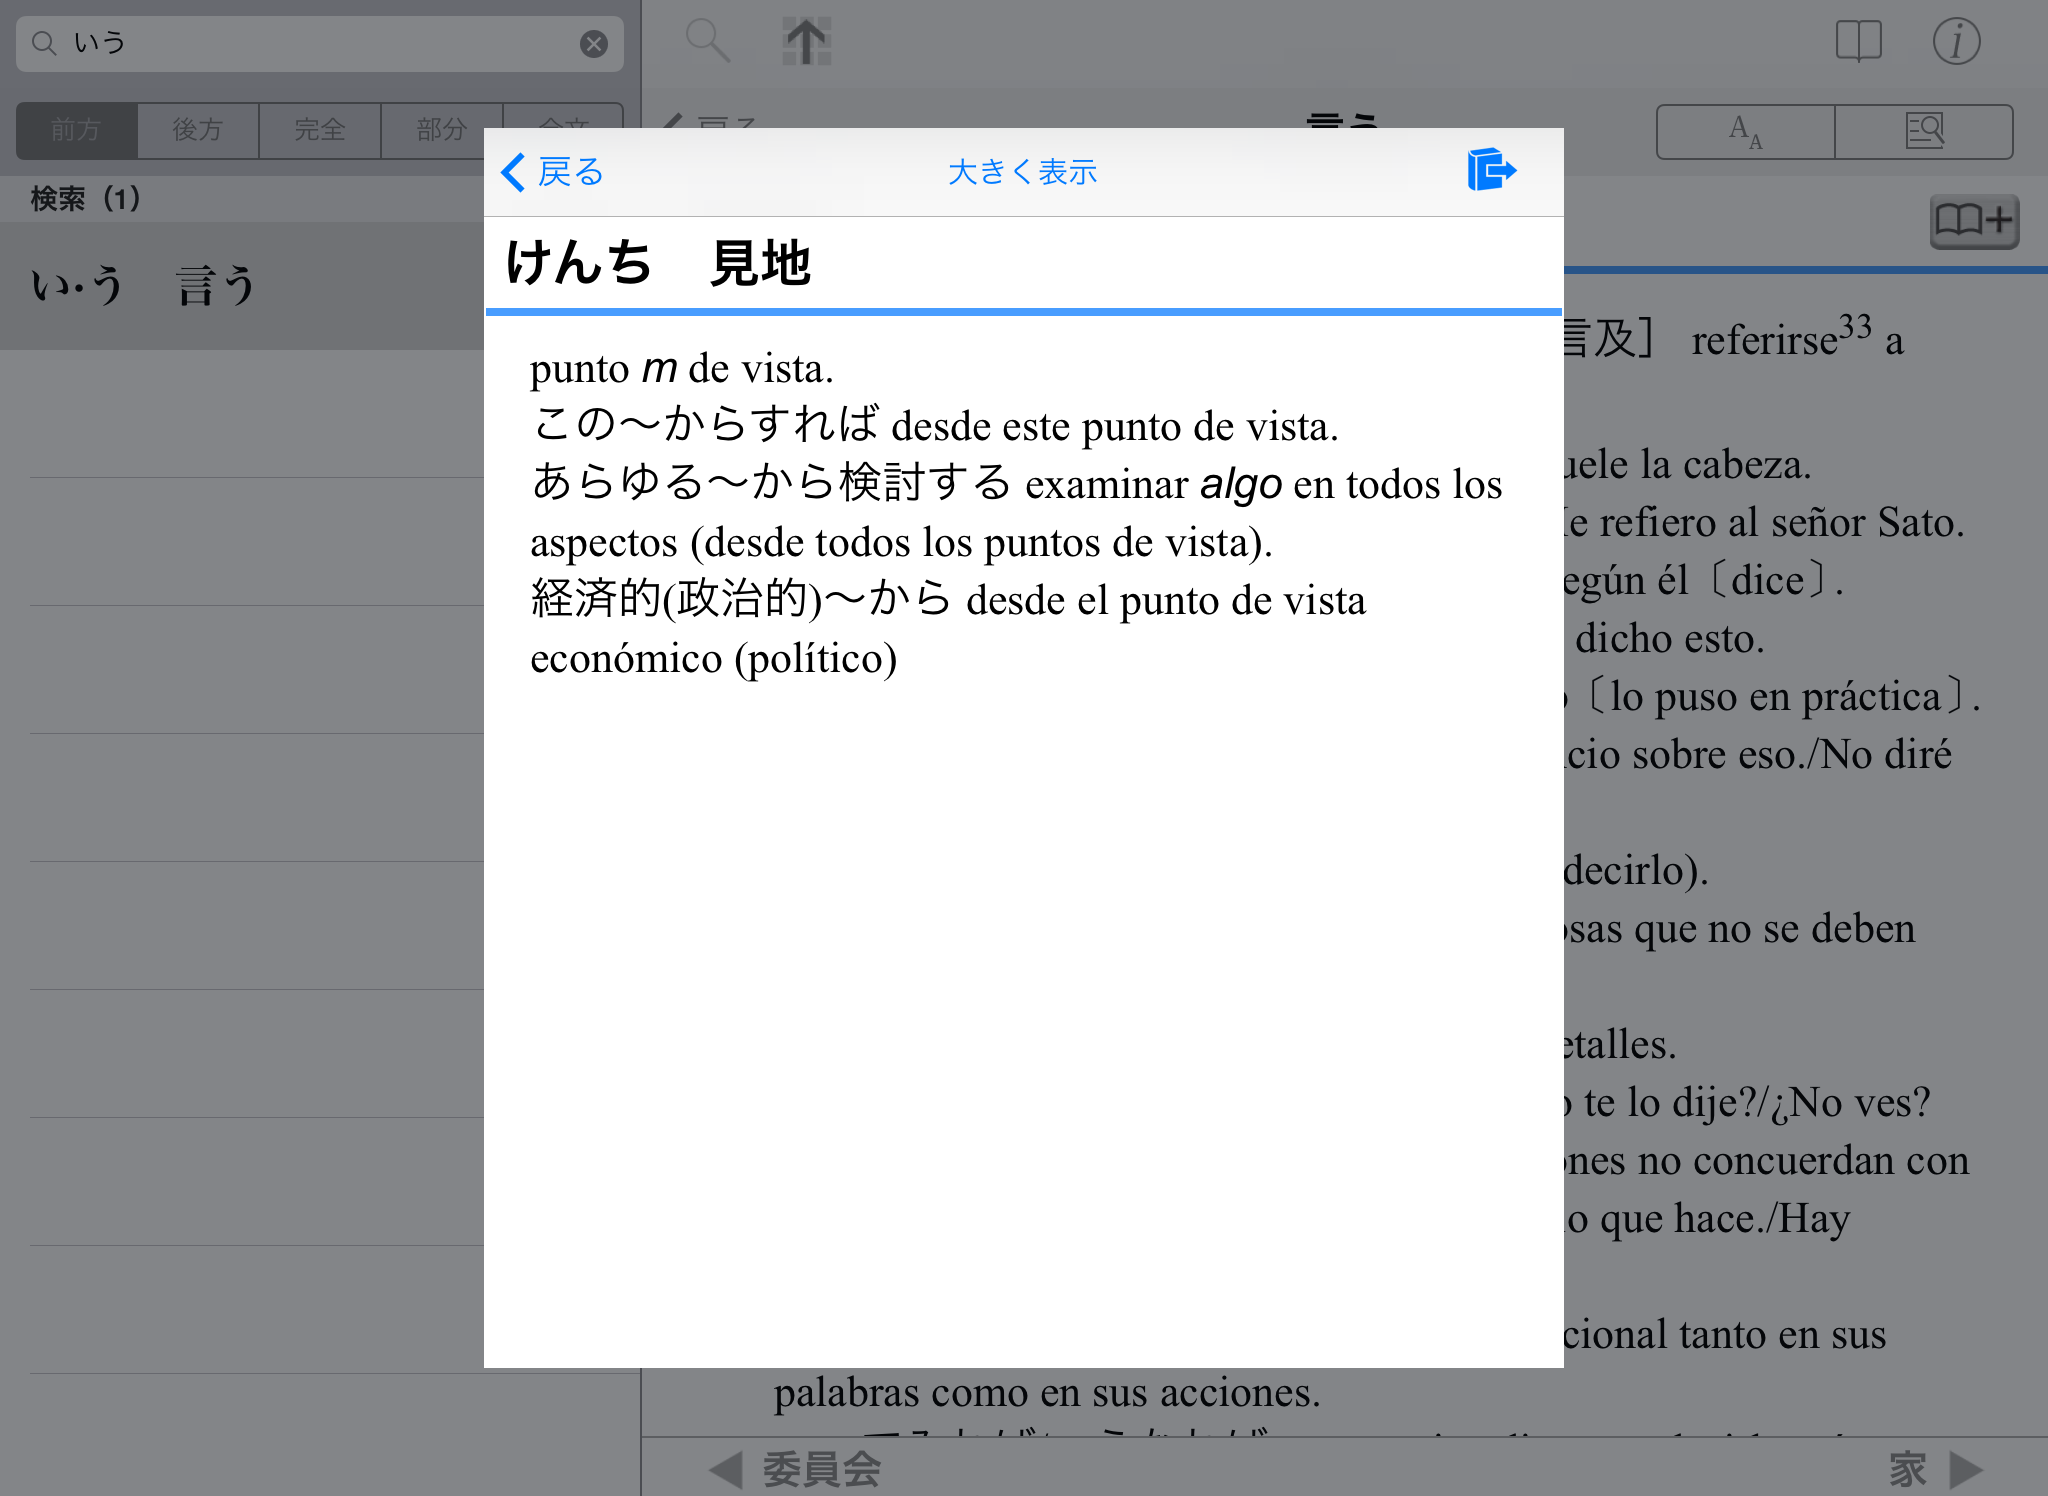Select the 後方 backward-match tab
Screen dimensions: 2048x1496
(x=198, y=130)
